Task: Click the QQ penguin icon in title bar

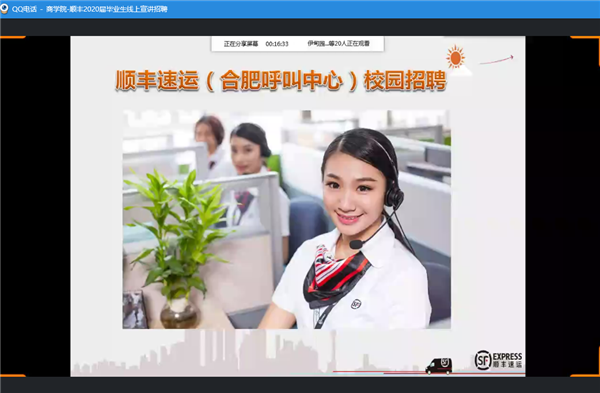Action: pos(4,8)
